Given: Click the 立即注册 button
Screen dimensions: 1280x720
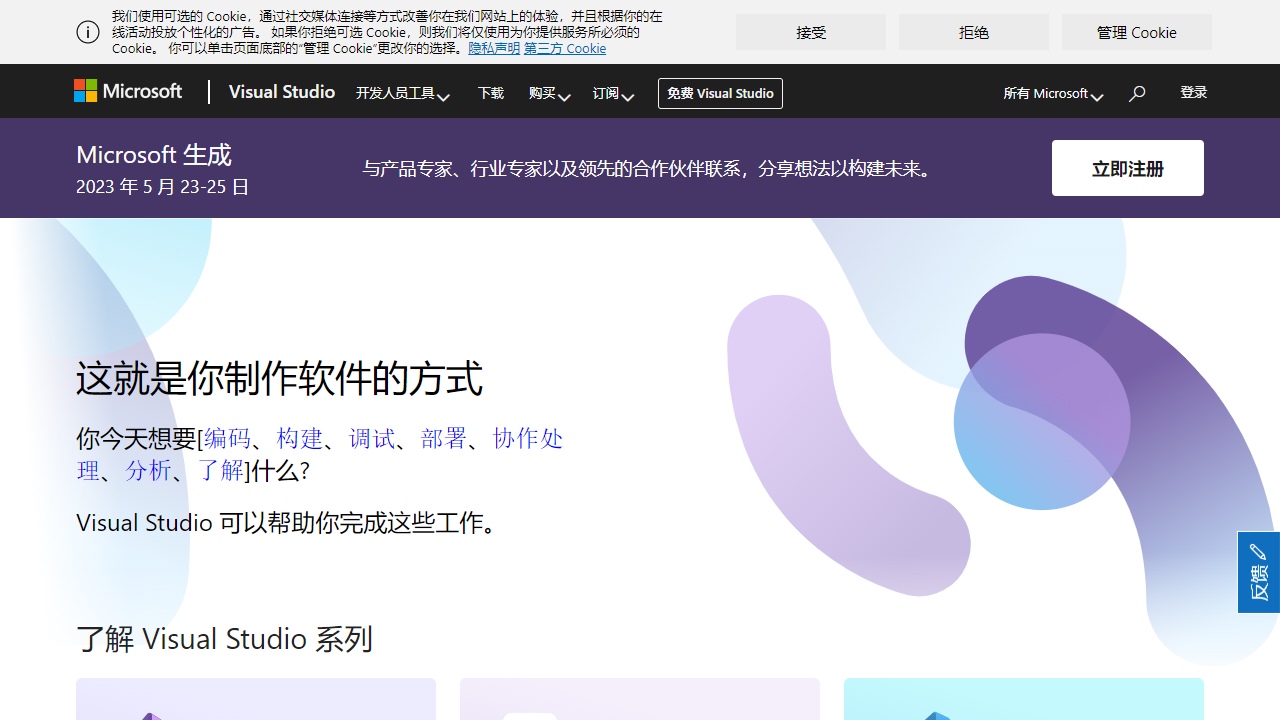Looking at the screenshot, I should tap(1128, 168).
